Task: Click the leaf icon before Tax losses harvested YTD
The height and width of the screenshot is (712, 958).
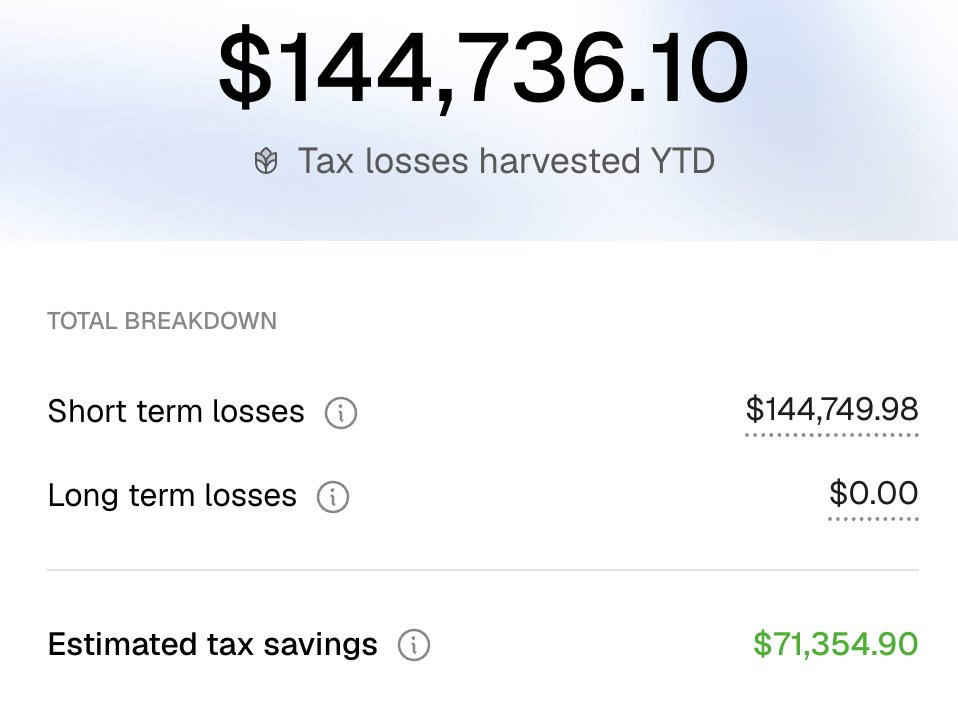Action: click(x=265, y=162)
